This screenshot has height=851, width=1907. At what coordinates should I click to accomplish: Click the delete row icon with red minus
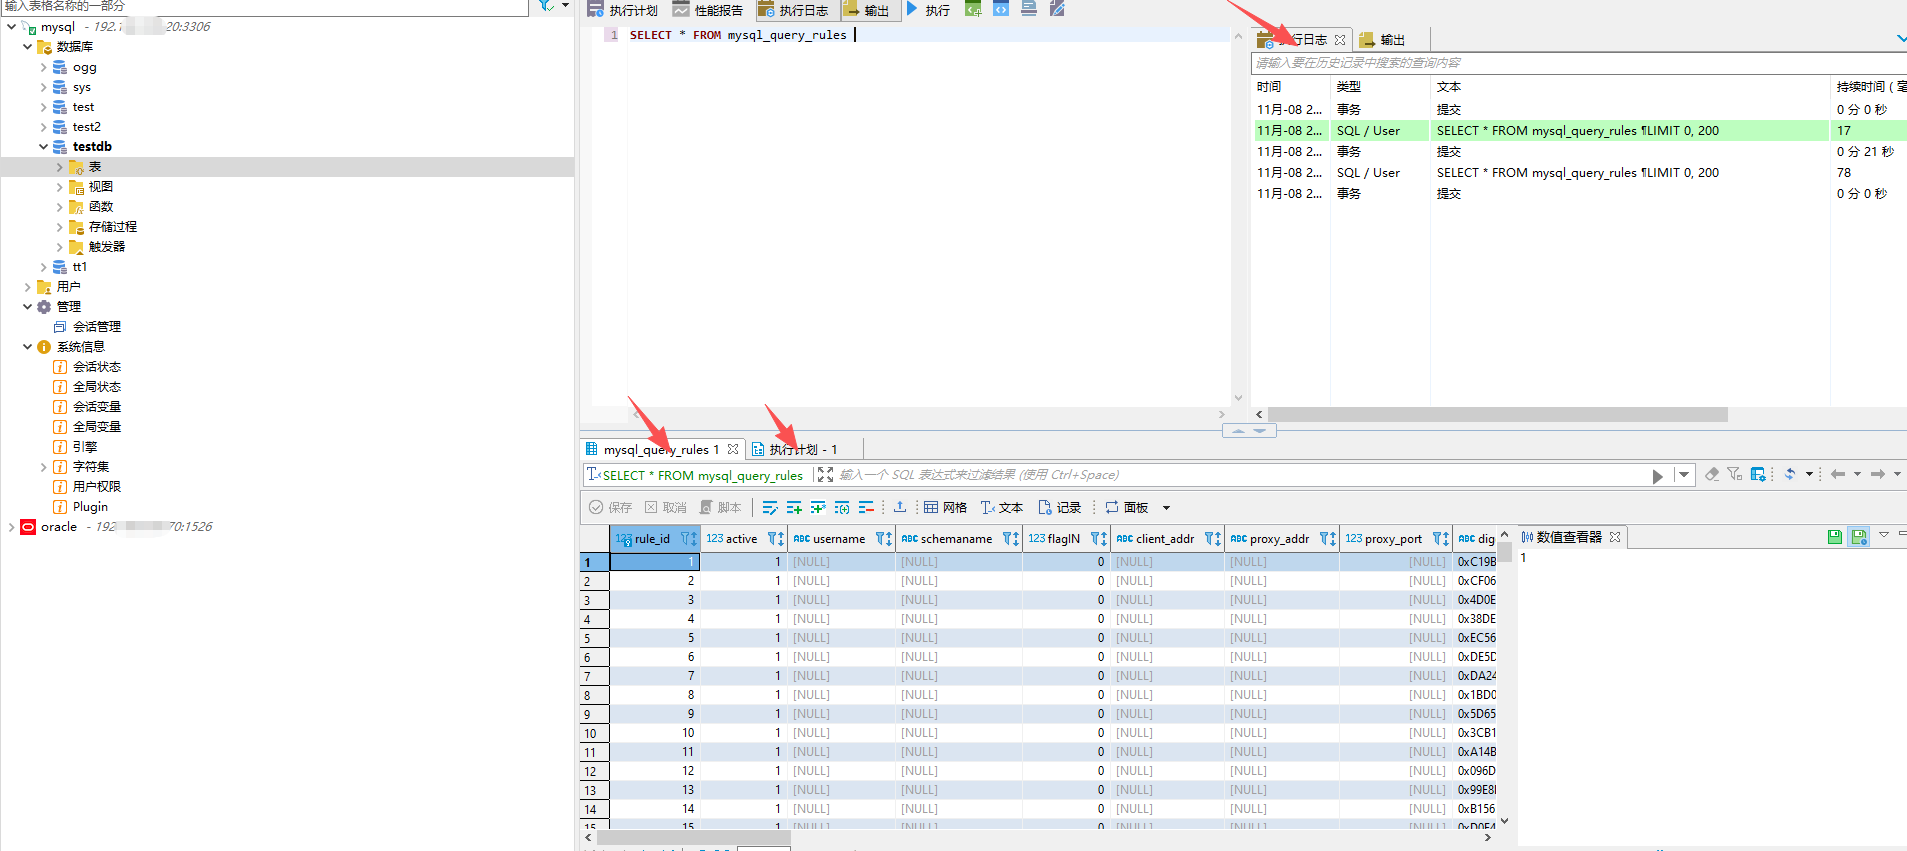[866, 507]
